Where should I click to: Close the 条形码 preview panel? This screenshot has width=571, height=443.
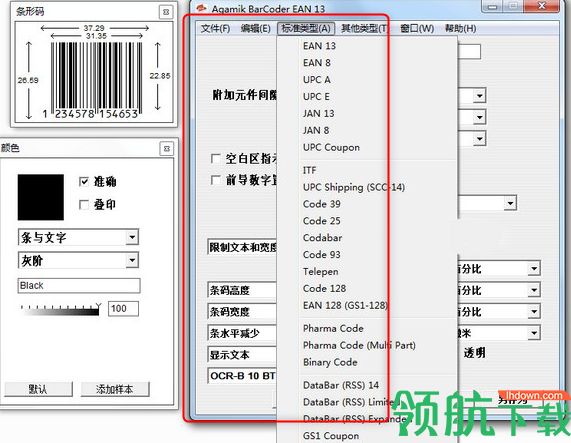(166, 12)
